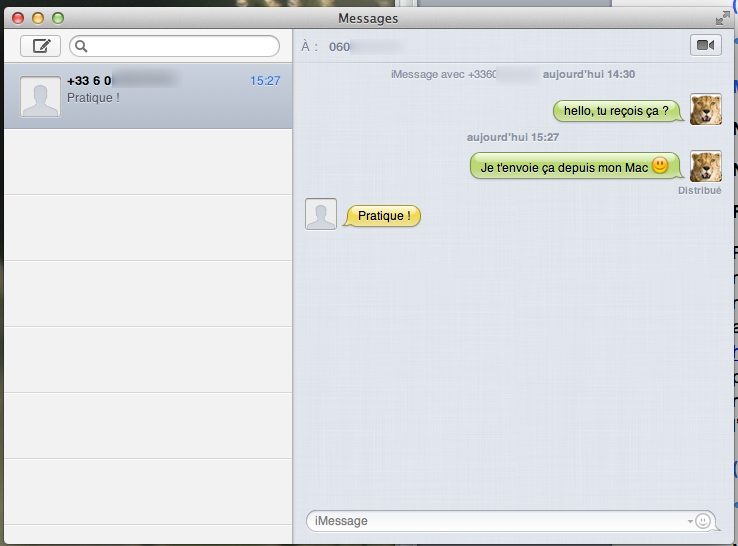Click the sender's gray avatar beside 'Pratique !'
Viewport: 738px width, 546px height.
[321, 214]
